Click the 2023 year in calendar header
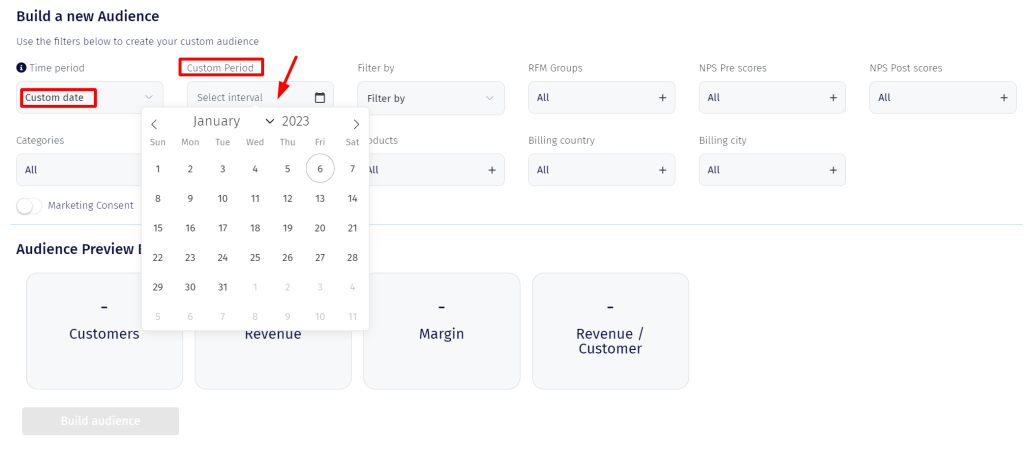Image resolution: width=1024 pixels, height=449 pixels. 296,122
